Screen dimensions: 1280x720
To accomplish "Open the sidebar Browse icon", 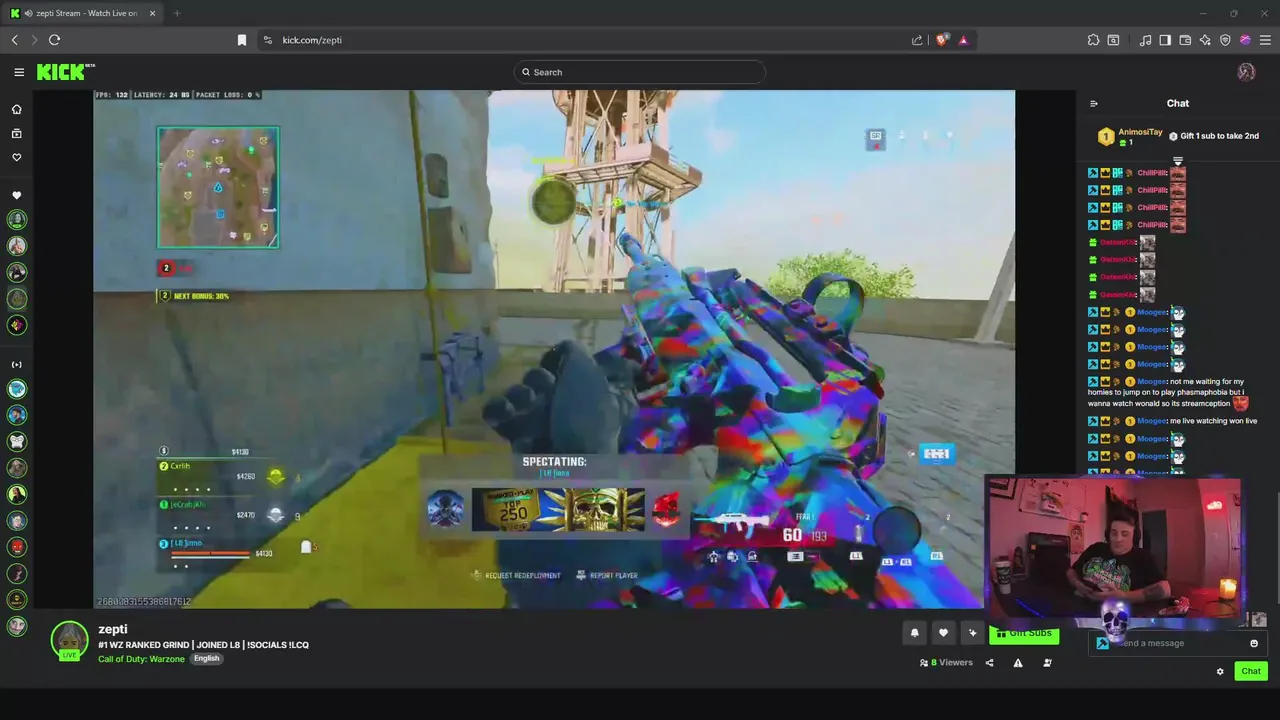I will pos(16,133).
